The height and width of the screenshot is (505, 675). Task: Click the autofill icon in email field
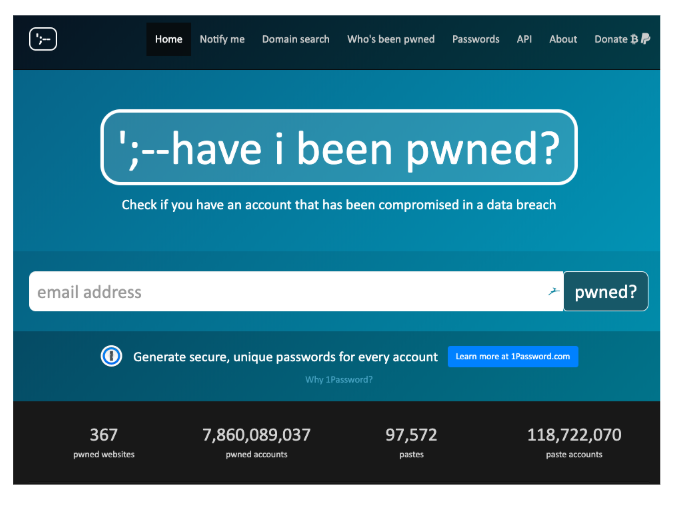click(554, 291)
